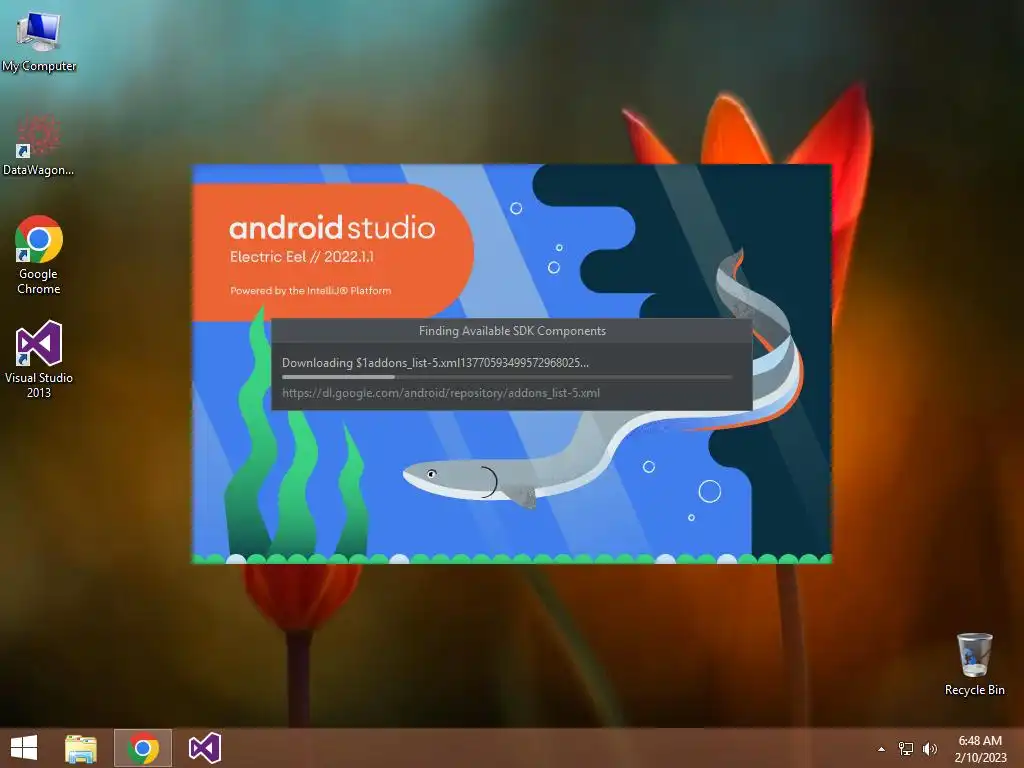Select the DataWagon desktop shortcut
The height and width of the screenshot is (768, 1024).
[x=39, y=145]
